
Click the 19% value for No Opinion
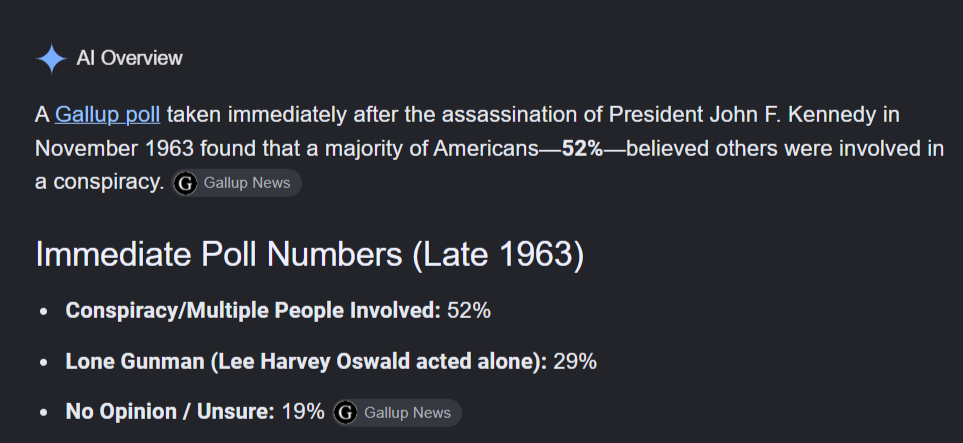point(302,412)
